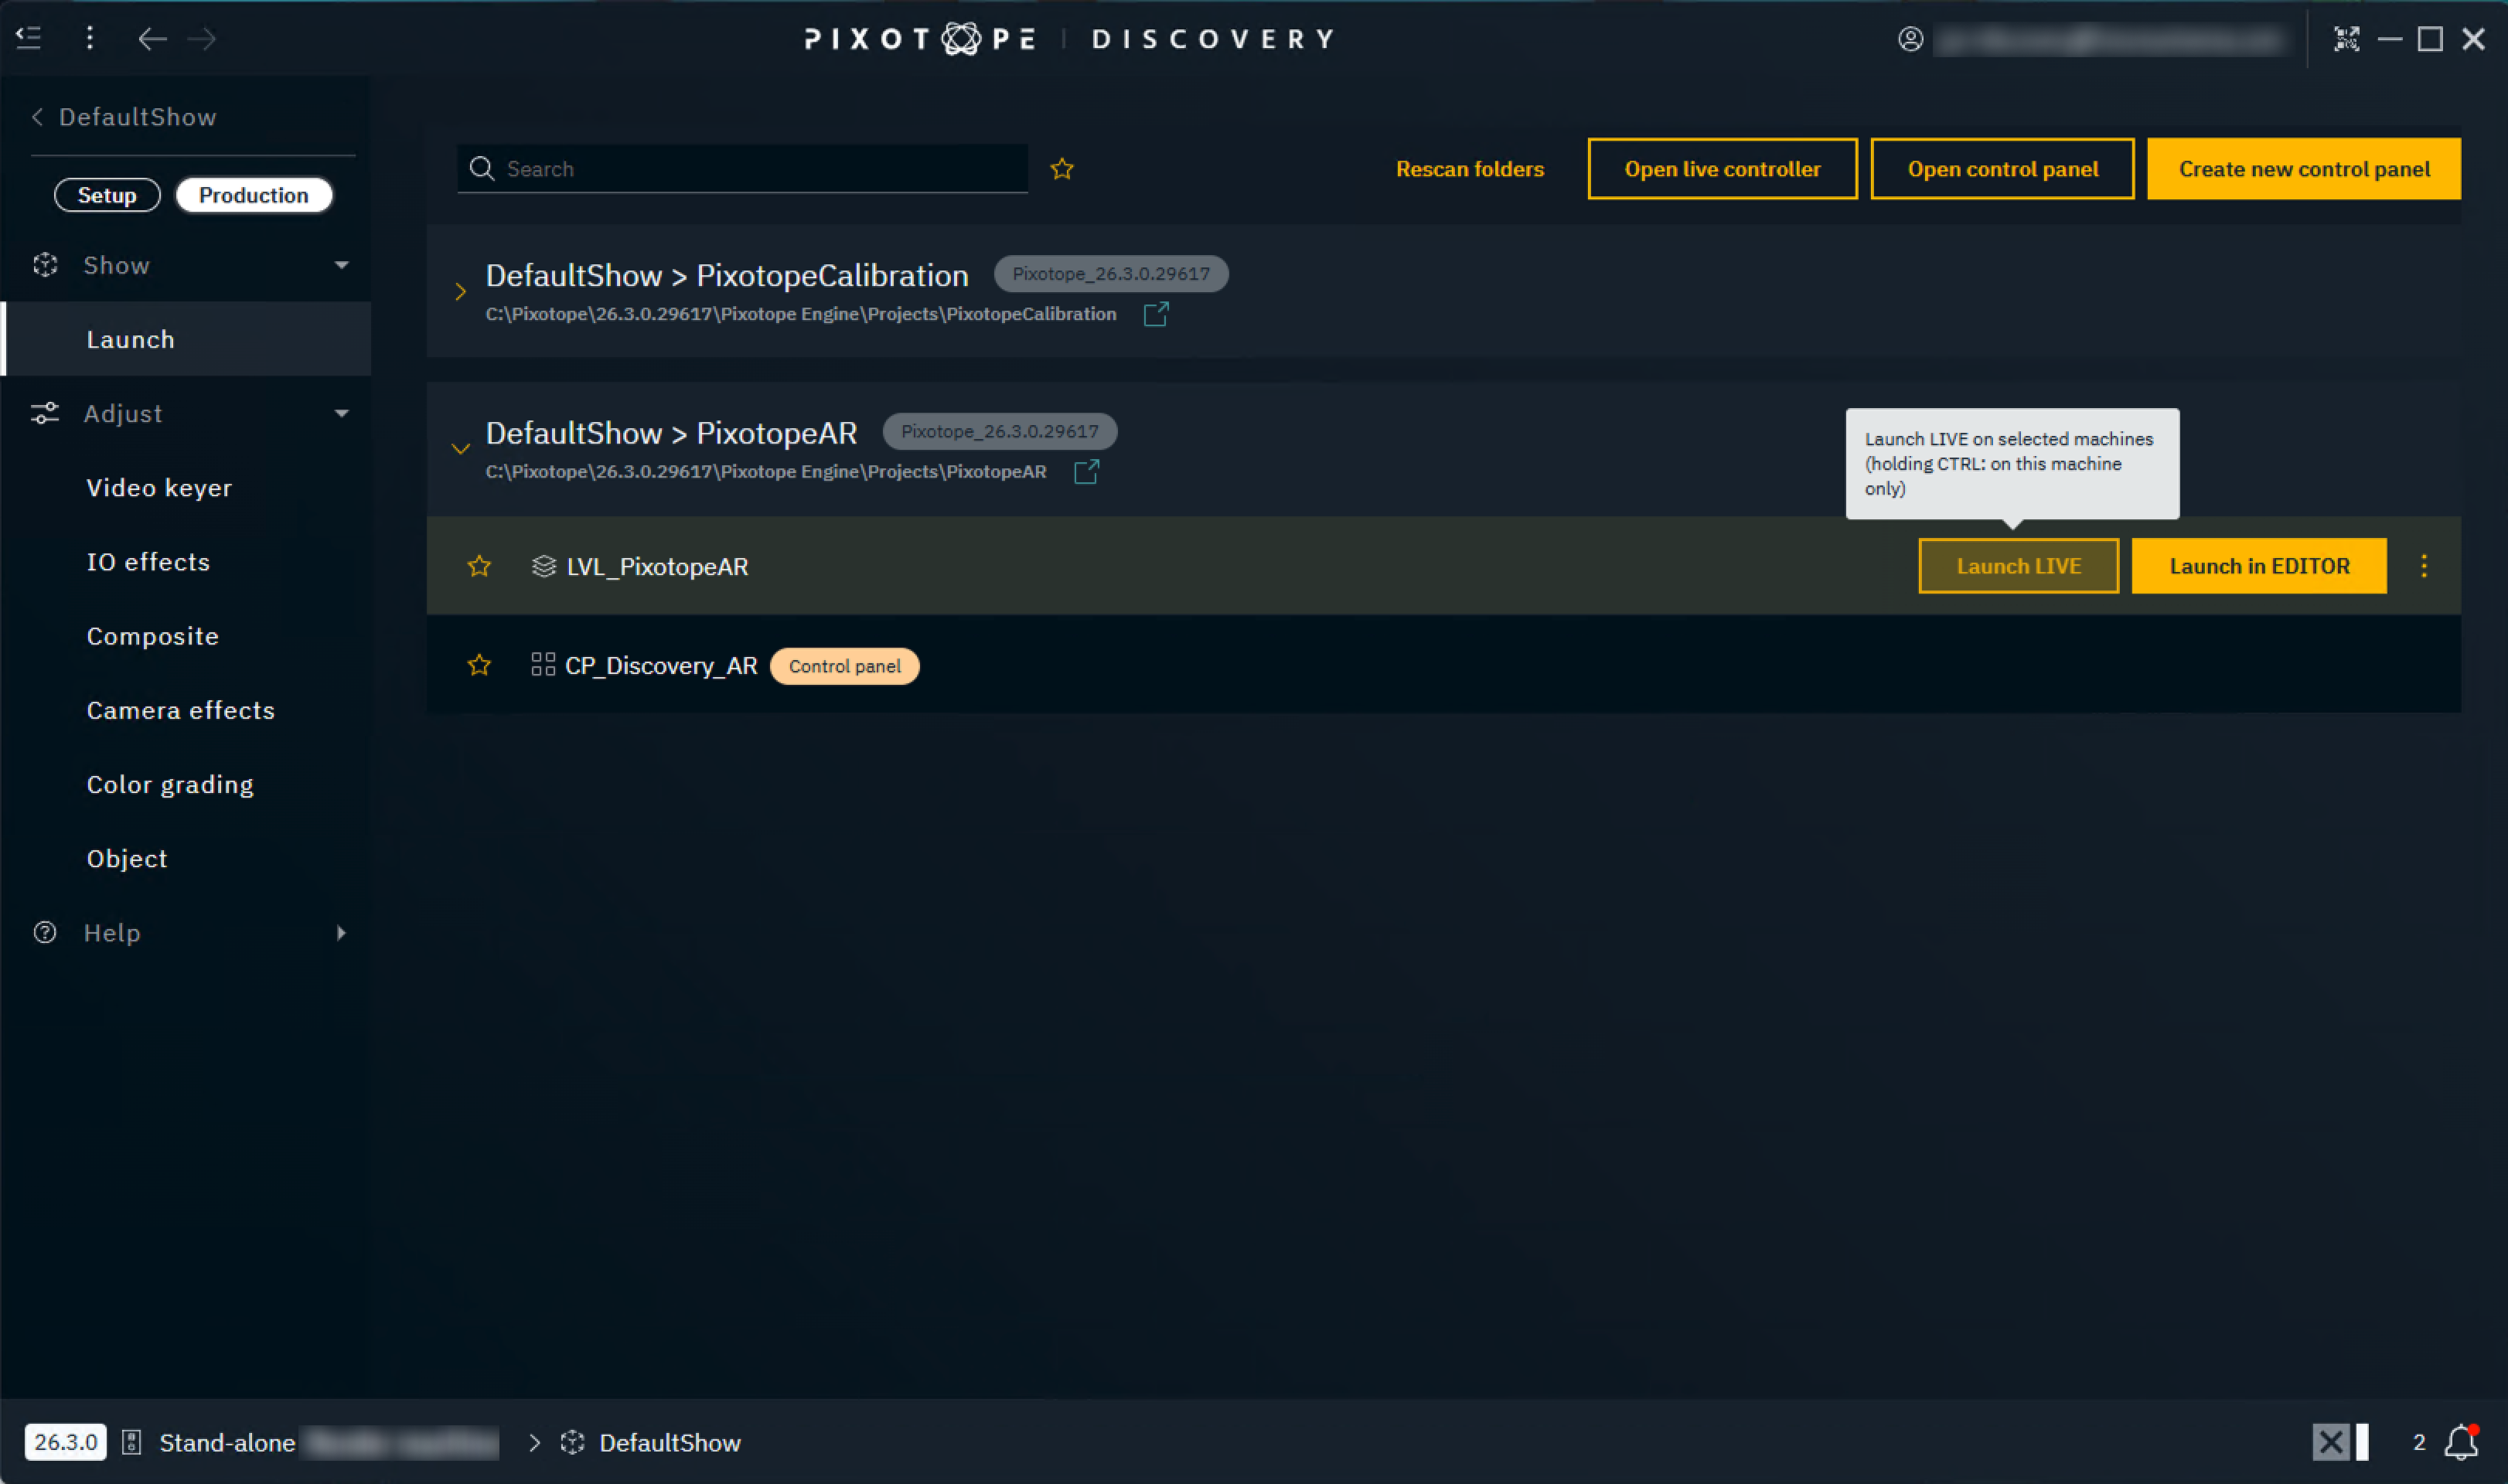Go forward with the right arrow icon
Viewport: 2508px width, 1484px height.
[203, 39]
